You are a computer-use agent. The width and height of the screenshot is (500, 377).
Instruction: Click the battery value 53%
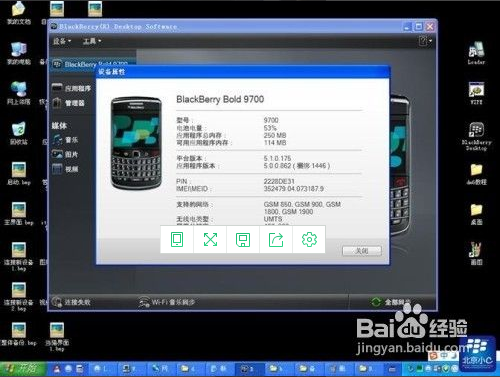[x=270, y=128]
